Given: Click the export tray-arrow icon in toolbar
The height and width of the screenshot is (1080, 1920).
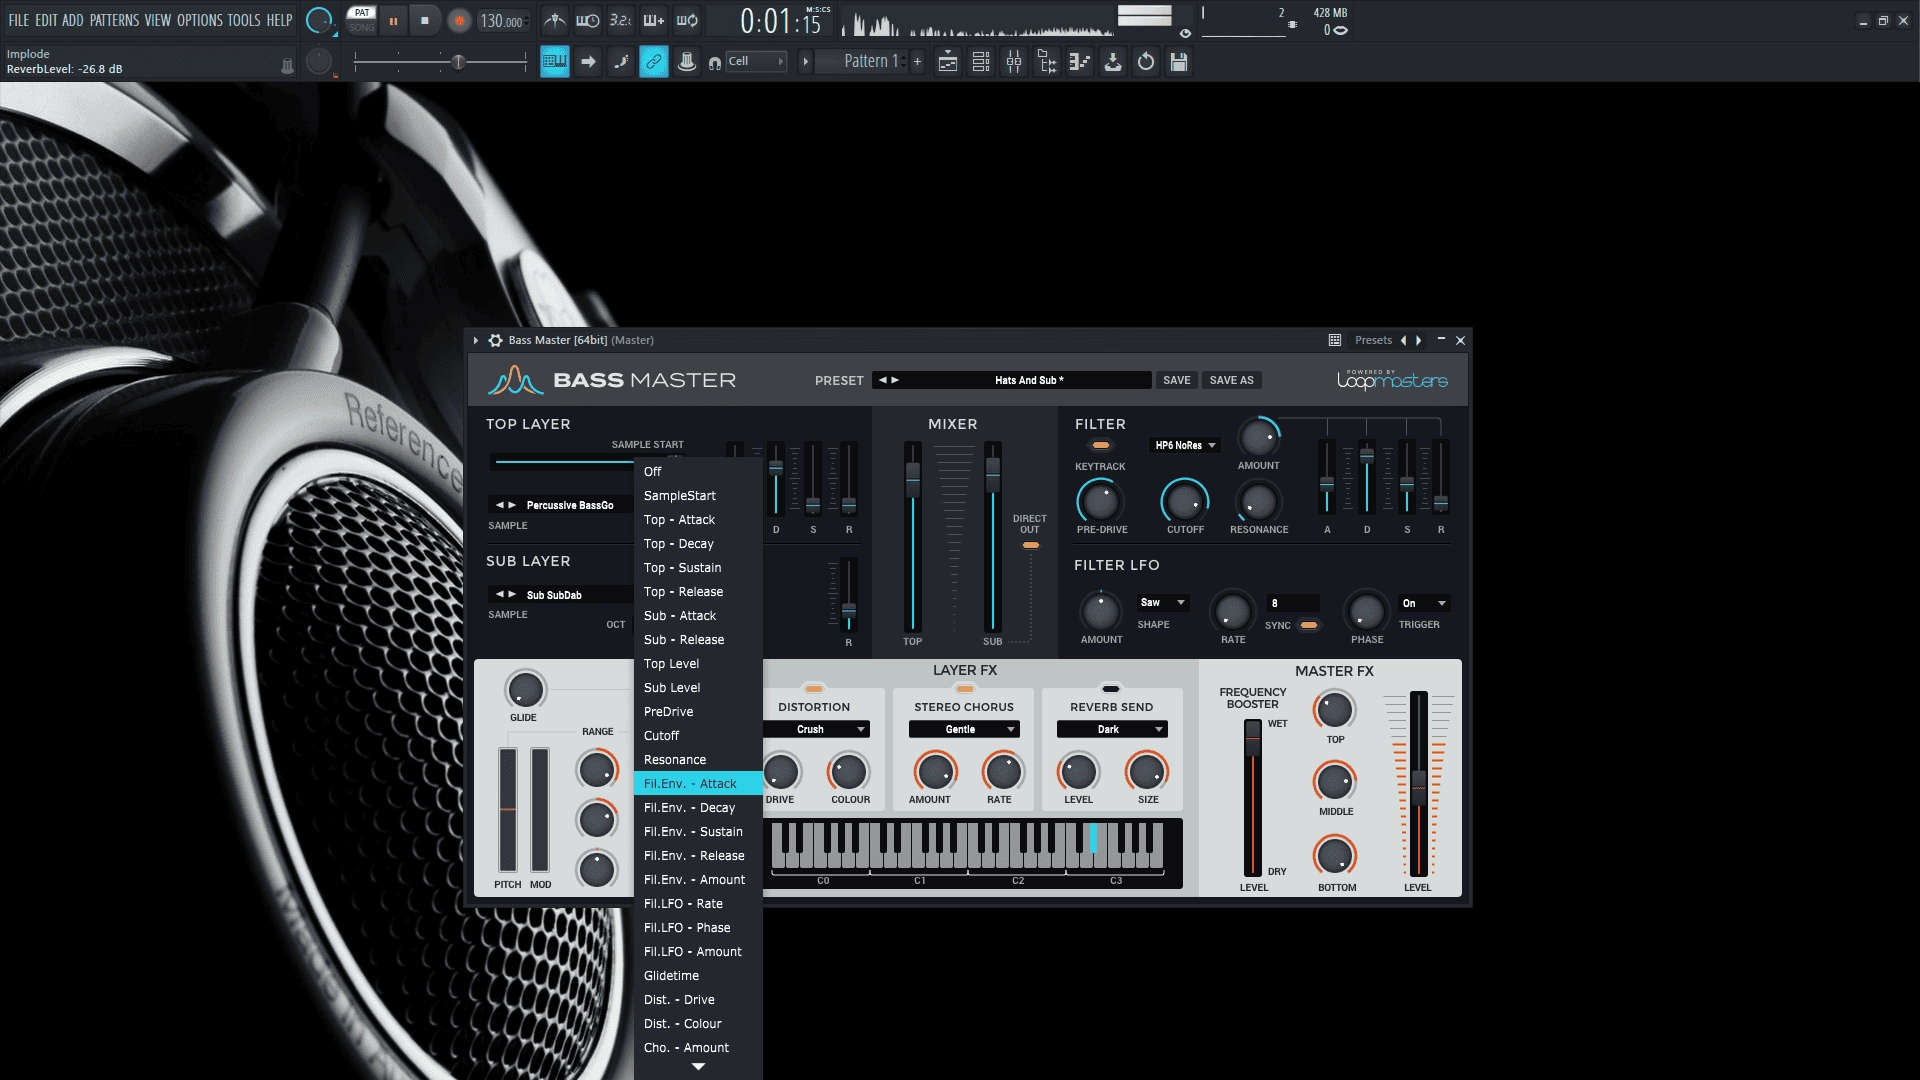Looking at the screenshot, I should click(1113, 62).
